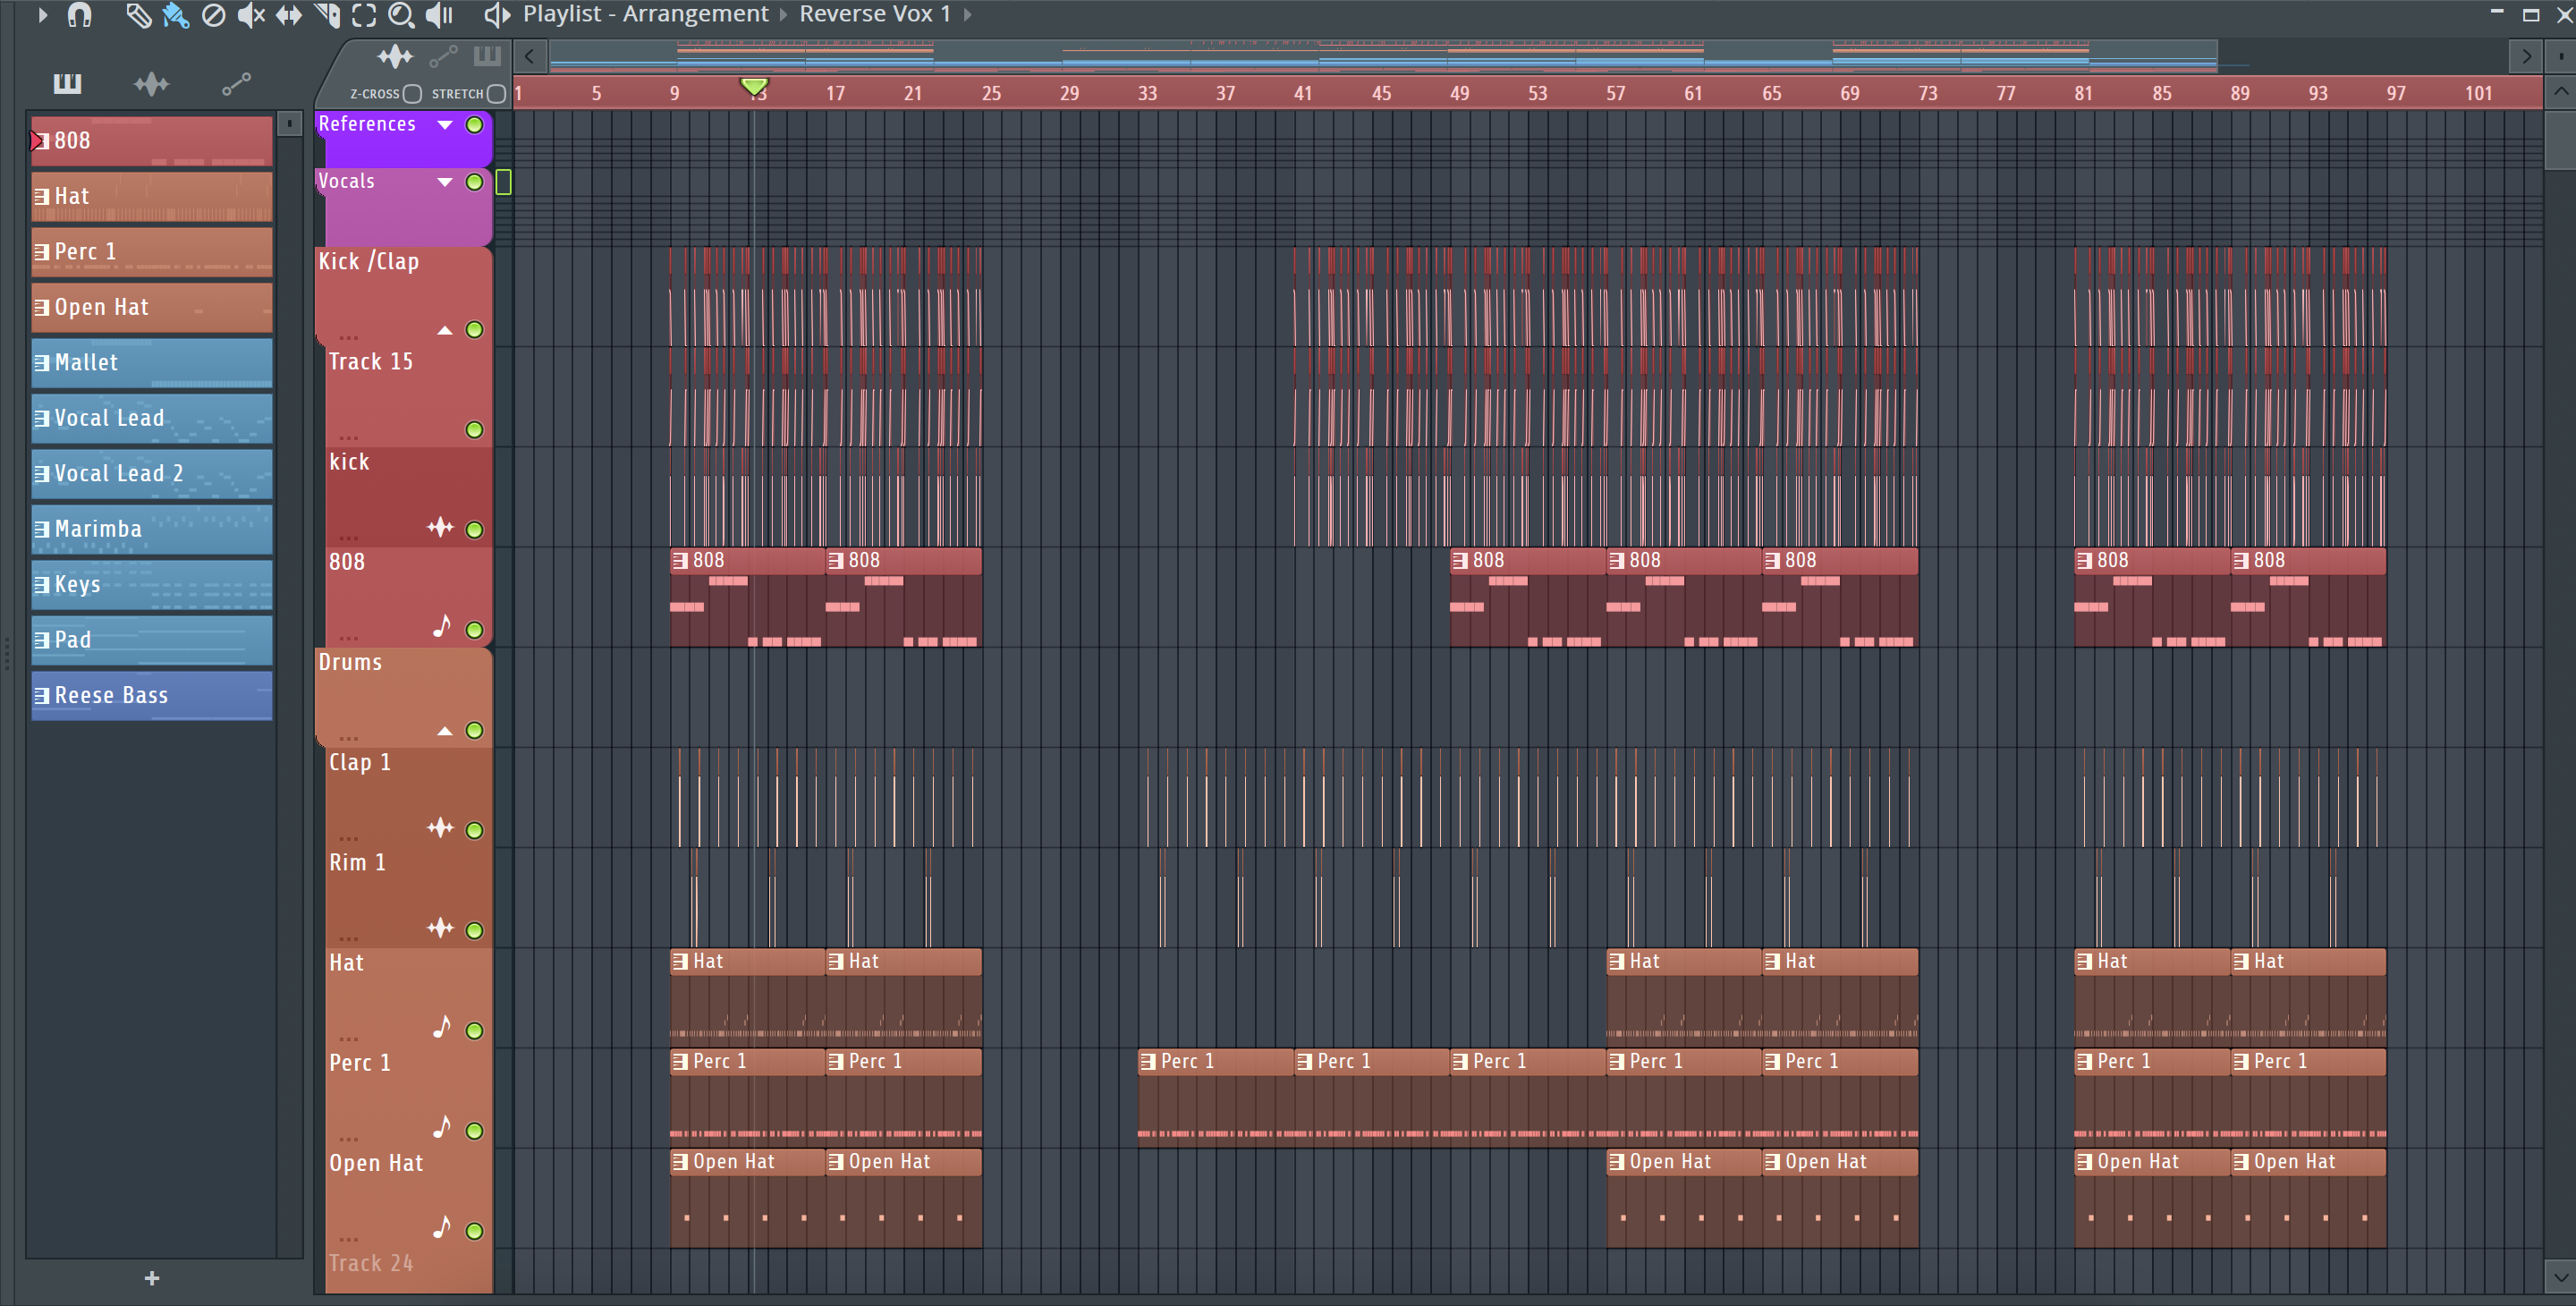2576x1306 pixels.
Task: Expand the References track group
Action: point(445,125)
